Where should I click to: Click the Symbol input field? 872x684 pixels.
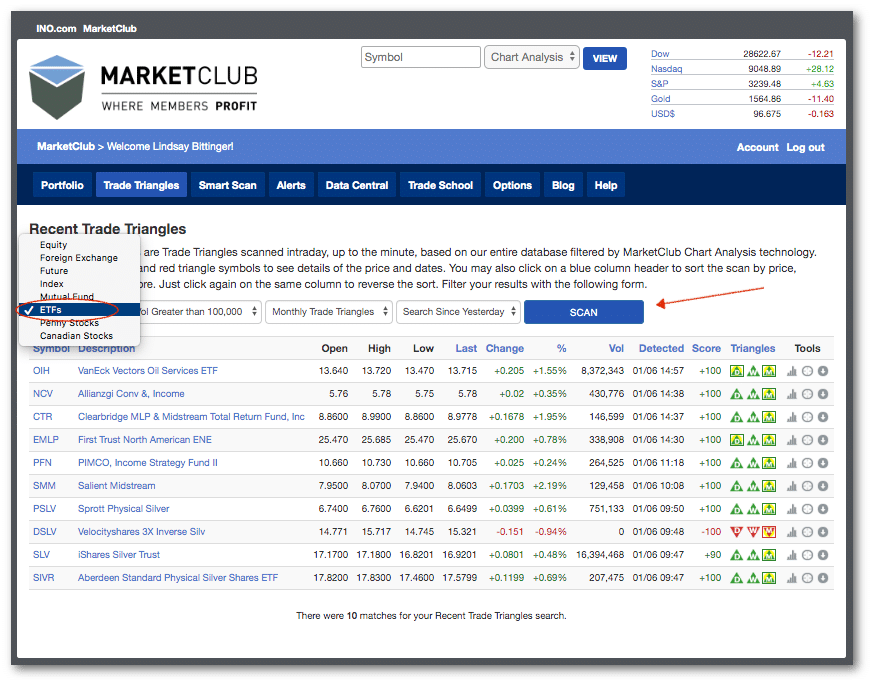pos(420,57)
